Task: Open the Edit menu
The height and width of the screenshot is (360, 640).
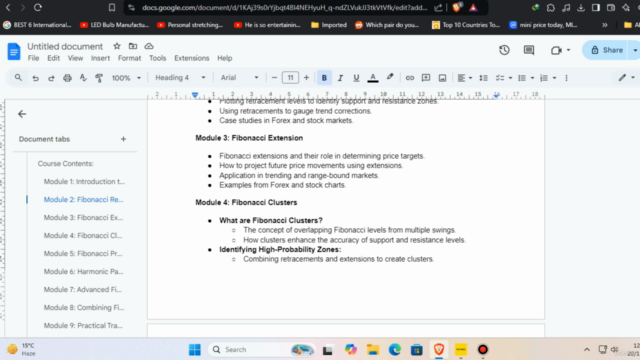Action: (53, 58)
